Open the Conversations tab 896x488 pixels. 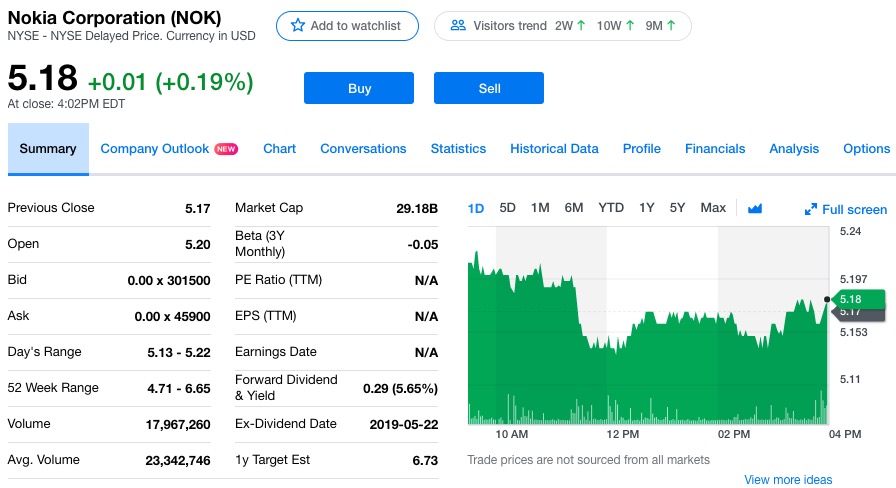(x=363, y=149)
